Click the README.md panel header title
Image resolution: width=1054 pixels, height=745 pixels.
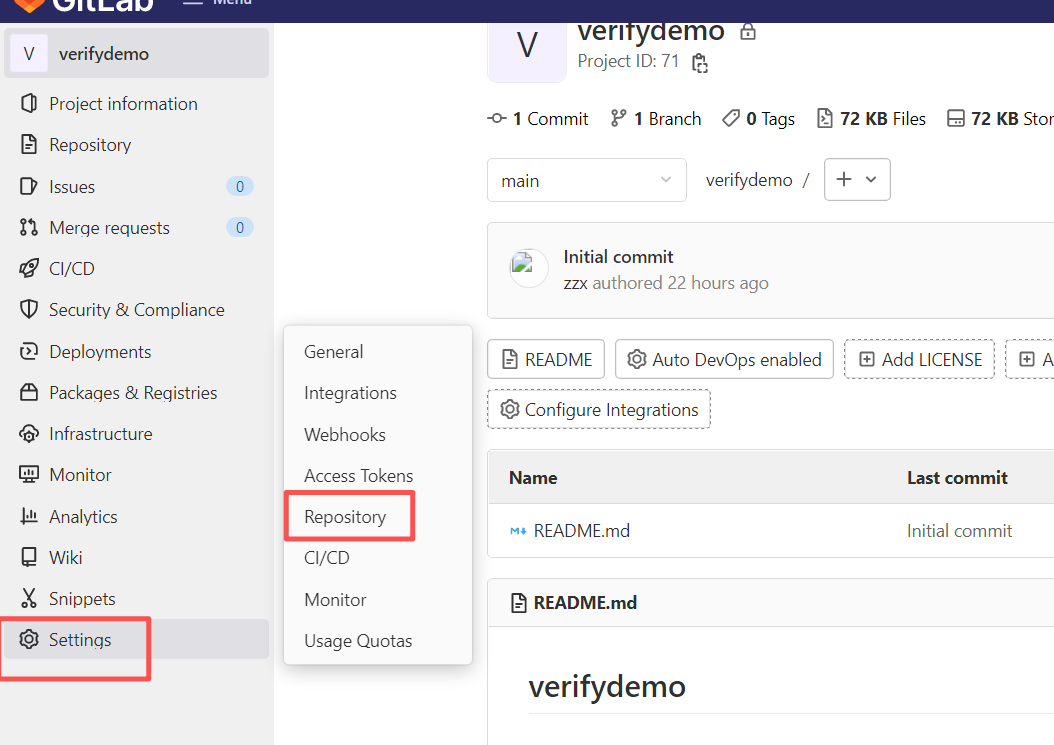point(585,602)
